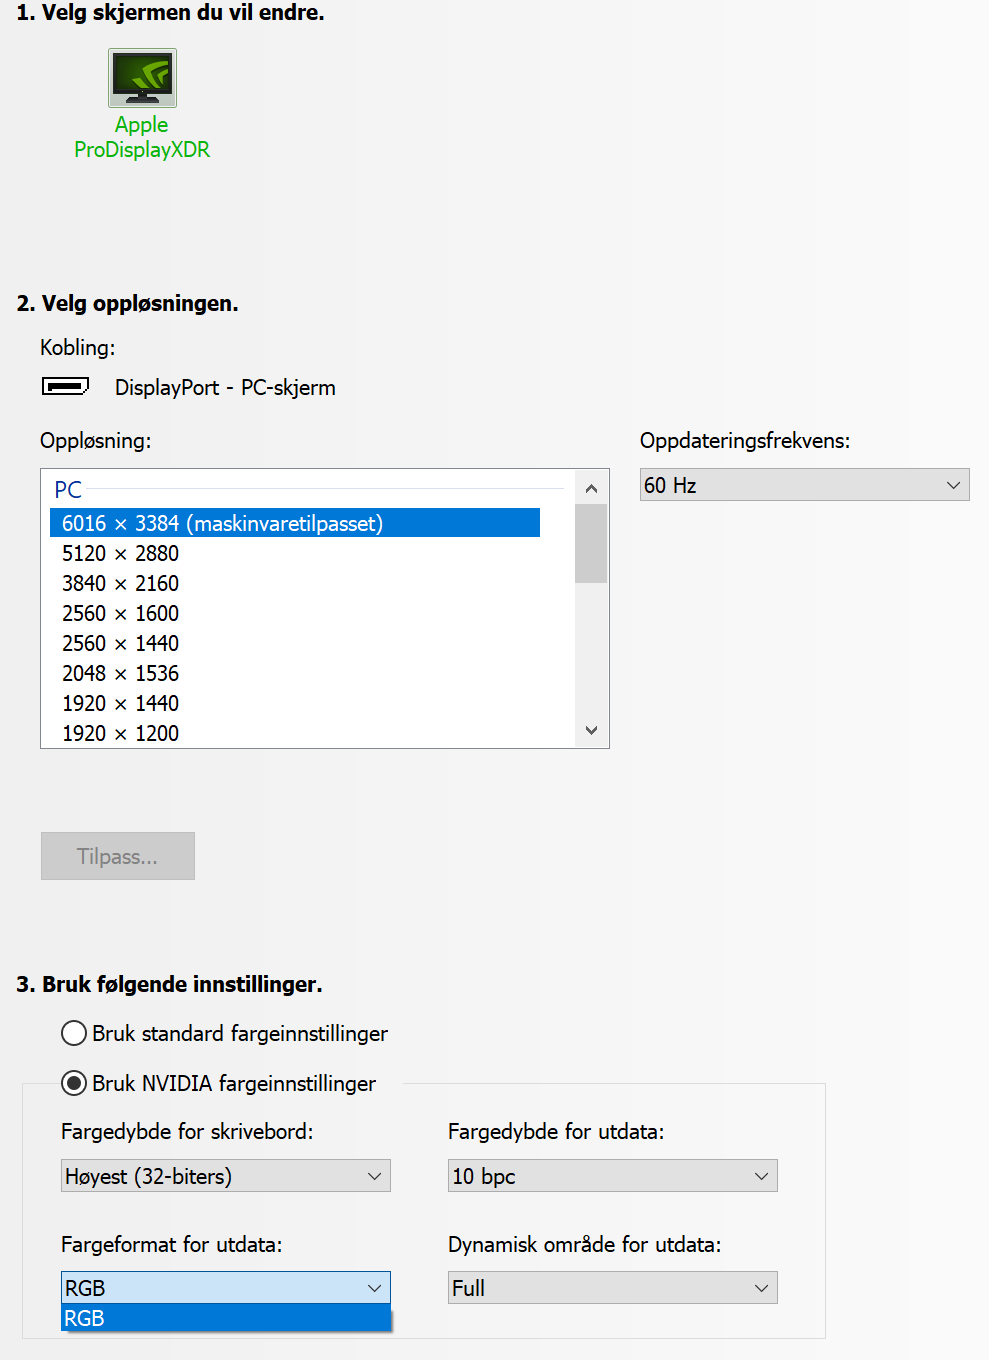Select 6016 × 3384 (maskinvaretilpasset) resolution
This screenshot has width=989, height=1360.
tap(295, 523)
